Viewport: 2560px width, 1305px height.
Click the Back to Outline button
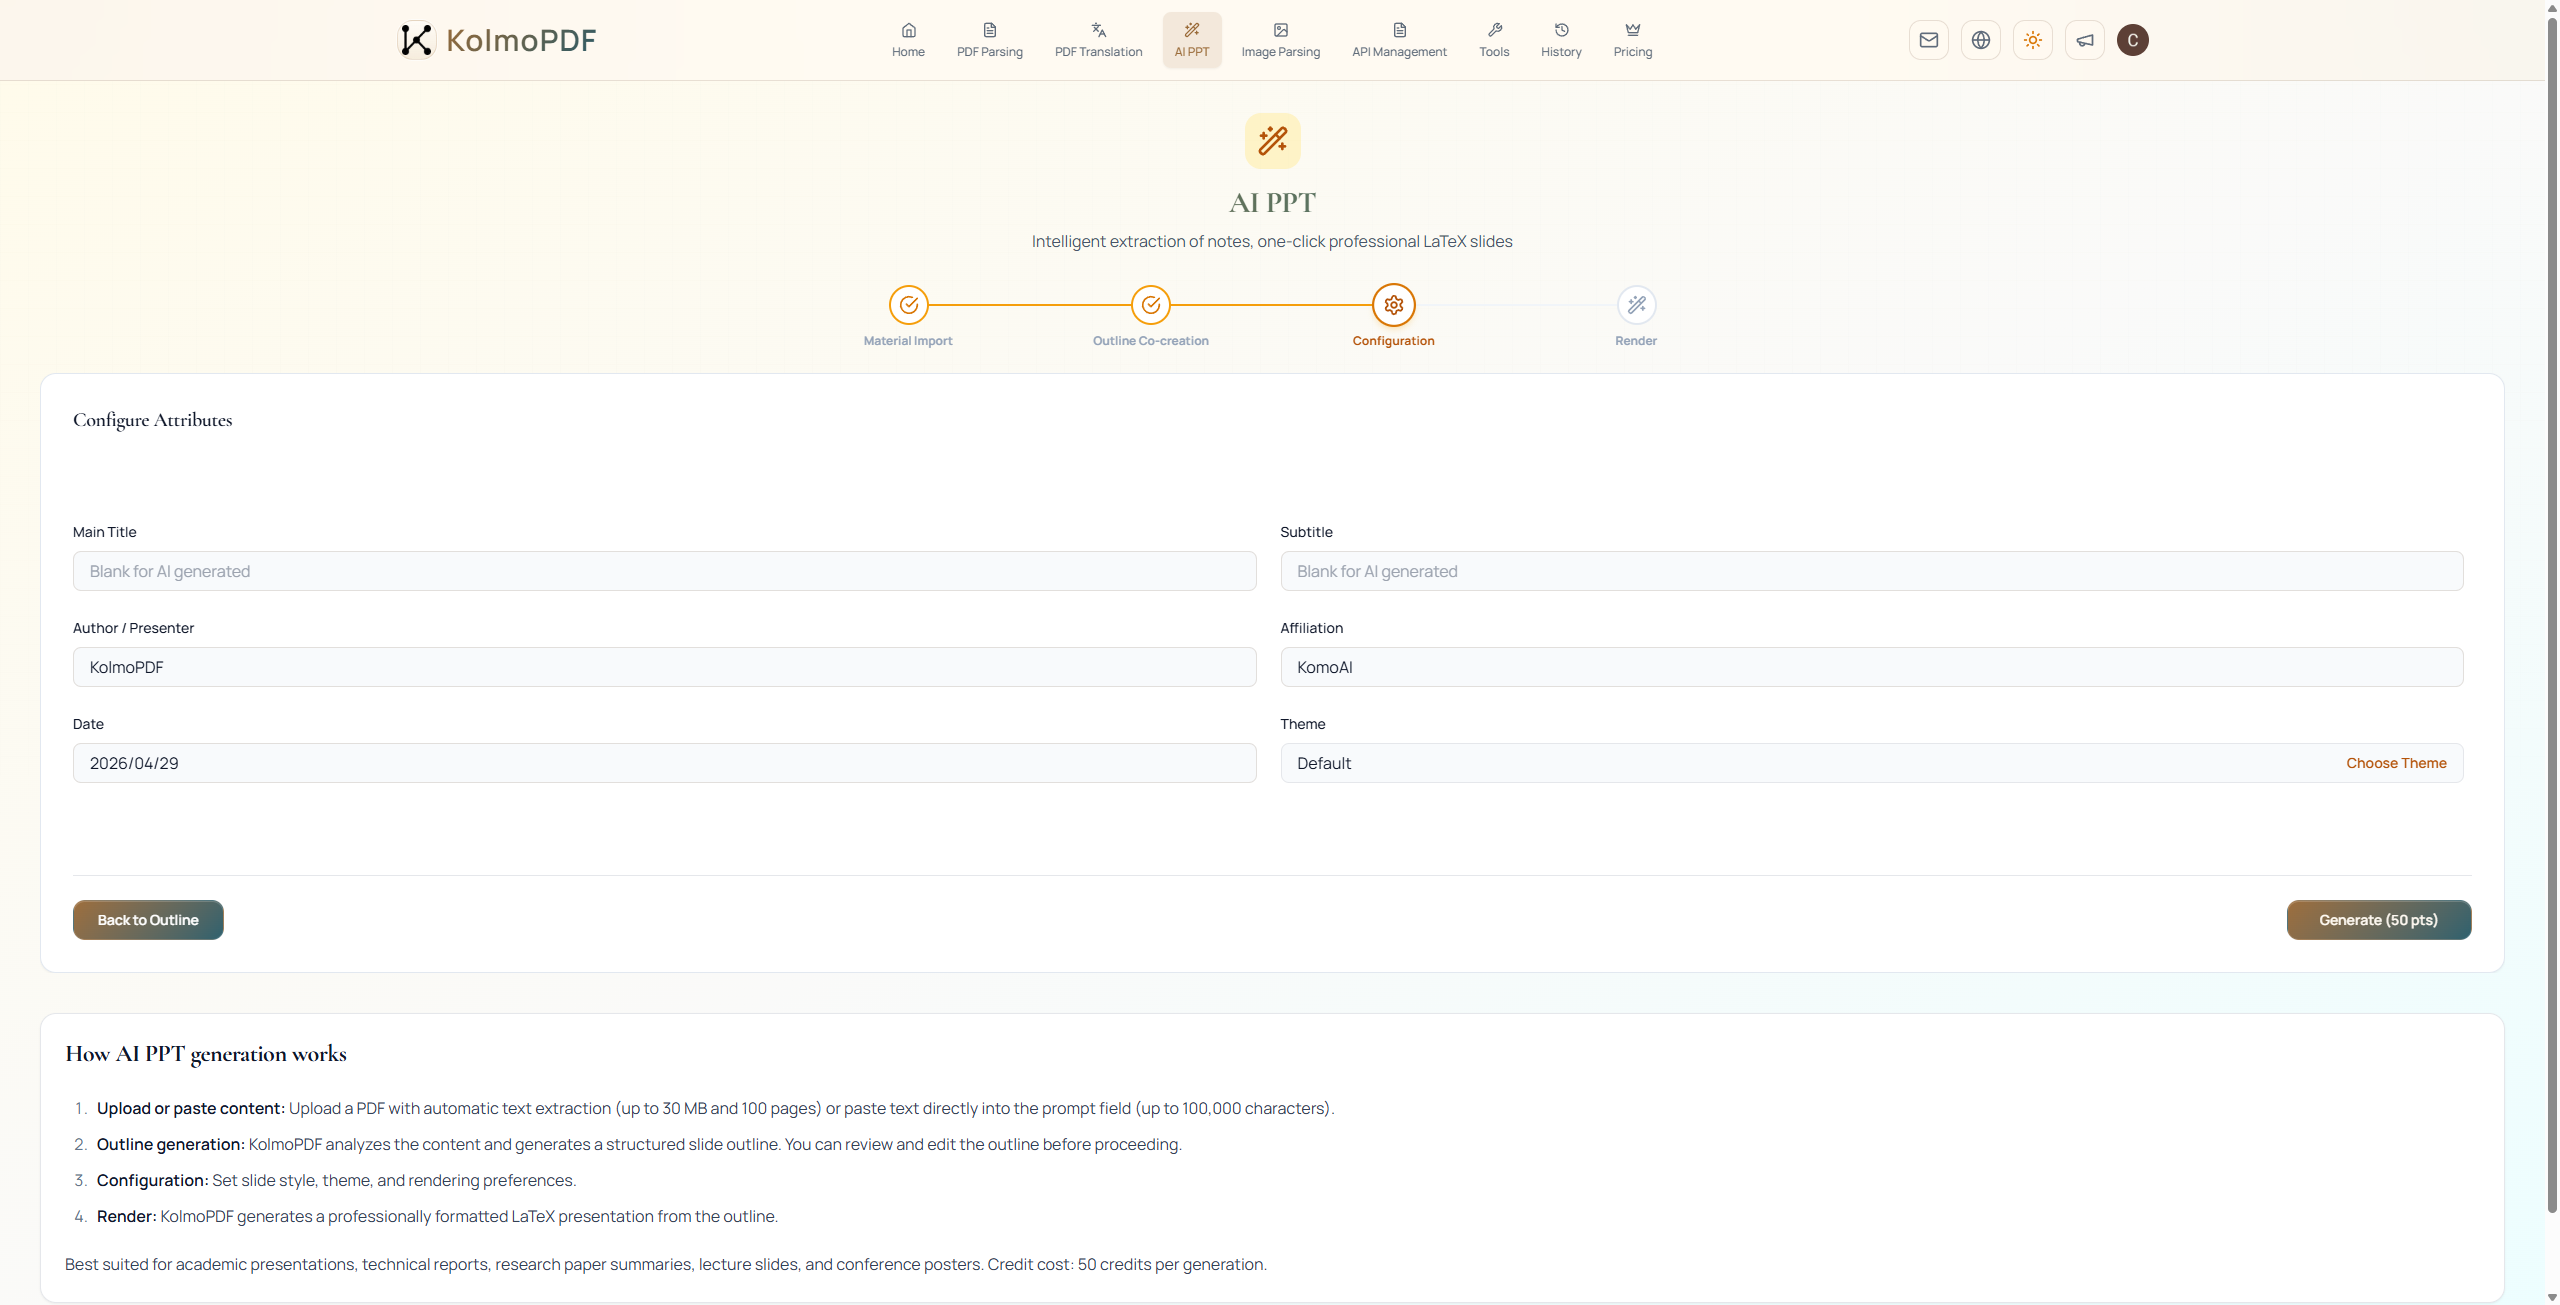click(148, 920)
